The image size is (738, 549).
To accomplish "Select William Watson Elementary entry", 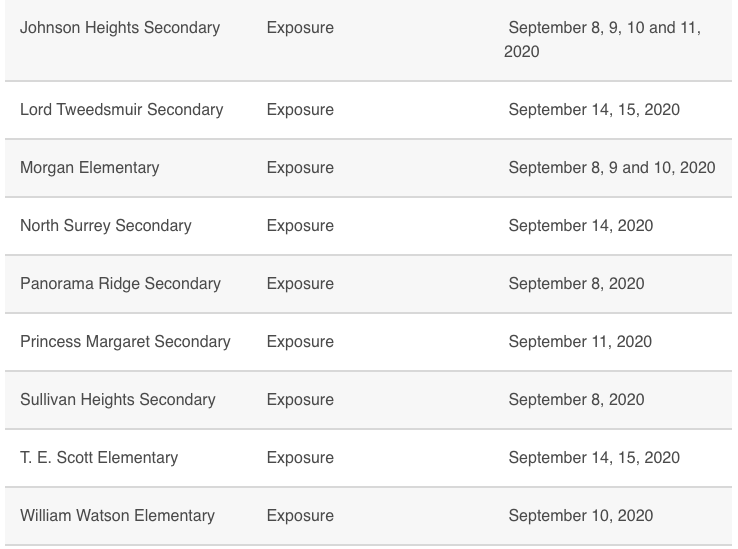I will 117,516.
